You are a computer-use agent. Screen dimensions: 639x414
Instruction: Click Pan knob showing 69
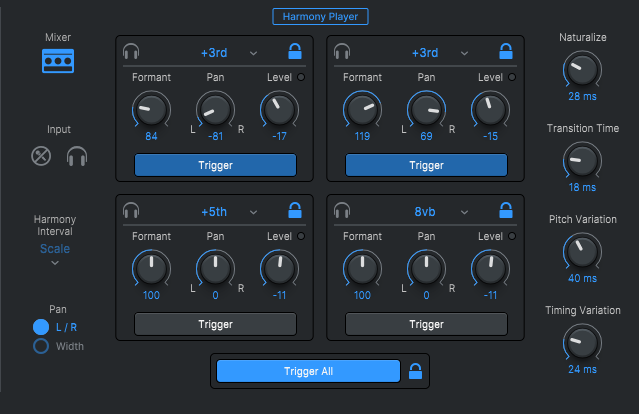click(426, 109)
